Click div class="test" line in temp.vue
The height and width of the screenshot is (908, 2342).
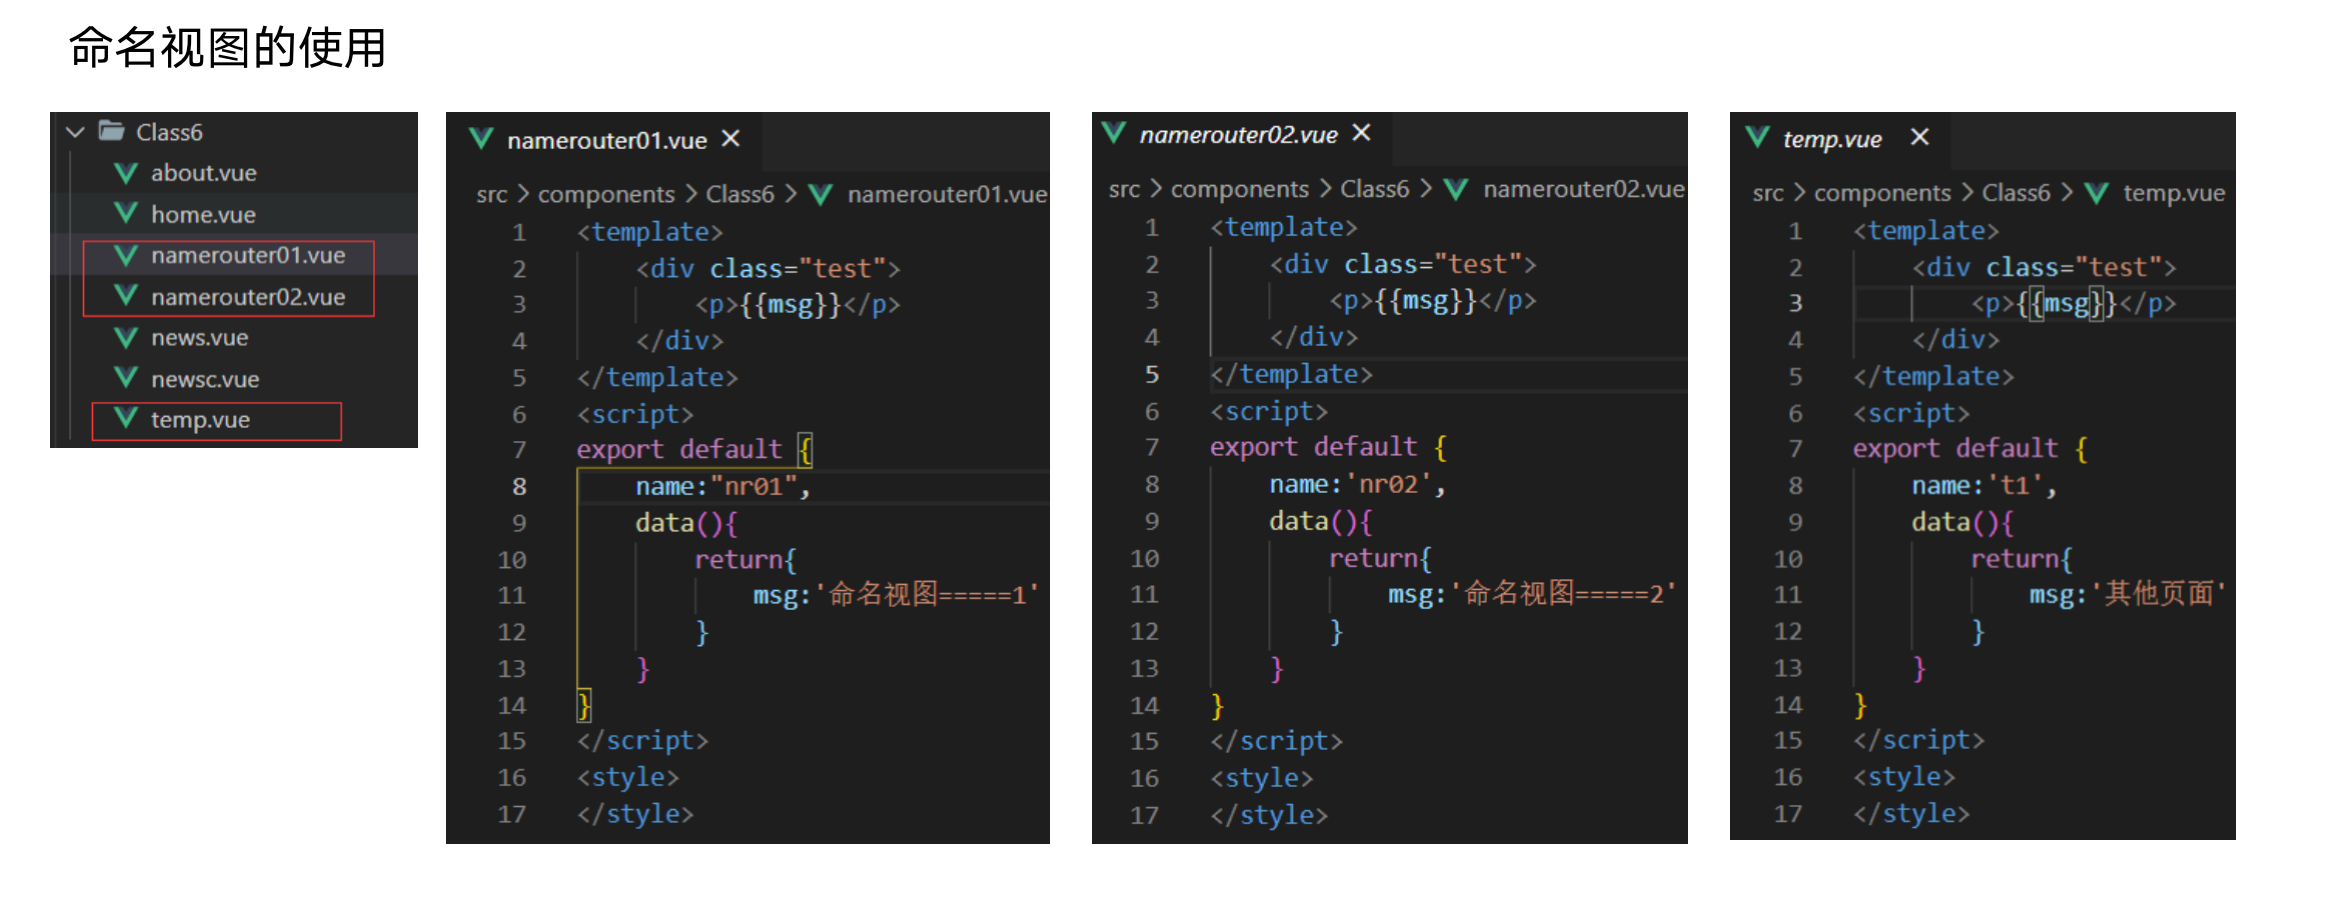point(2044,268)
